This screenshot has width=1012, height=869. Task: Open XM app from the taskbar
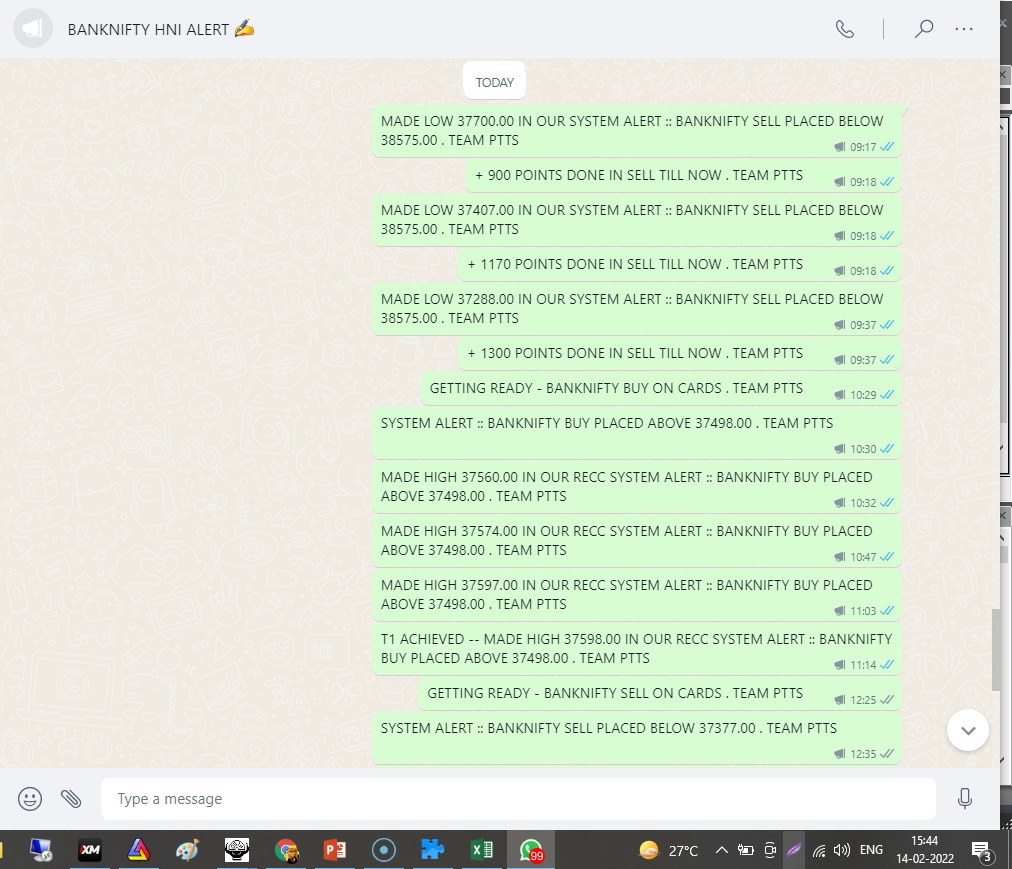[90, 850]
